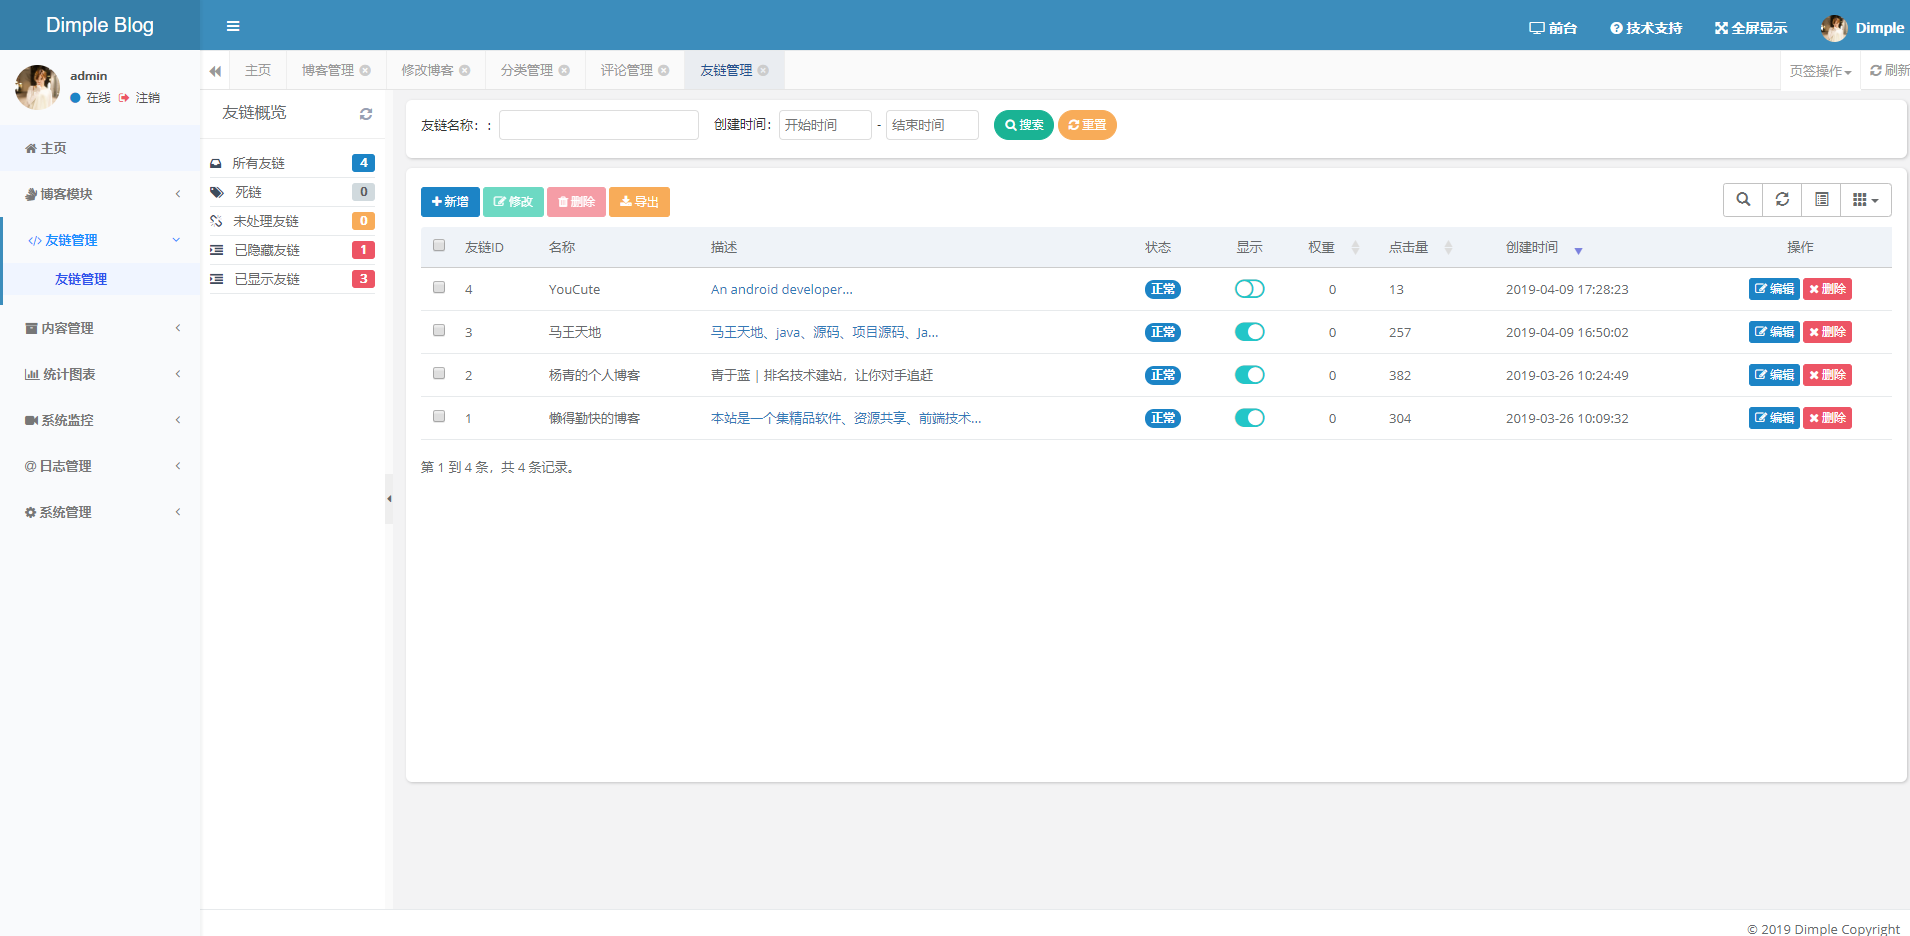
Task: Check the 马王天地 row checkbox
Action: click(x=439, y=330)
